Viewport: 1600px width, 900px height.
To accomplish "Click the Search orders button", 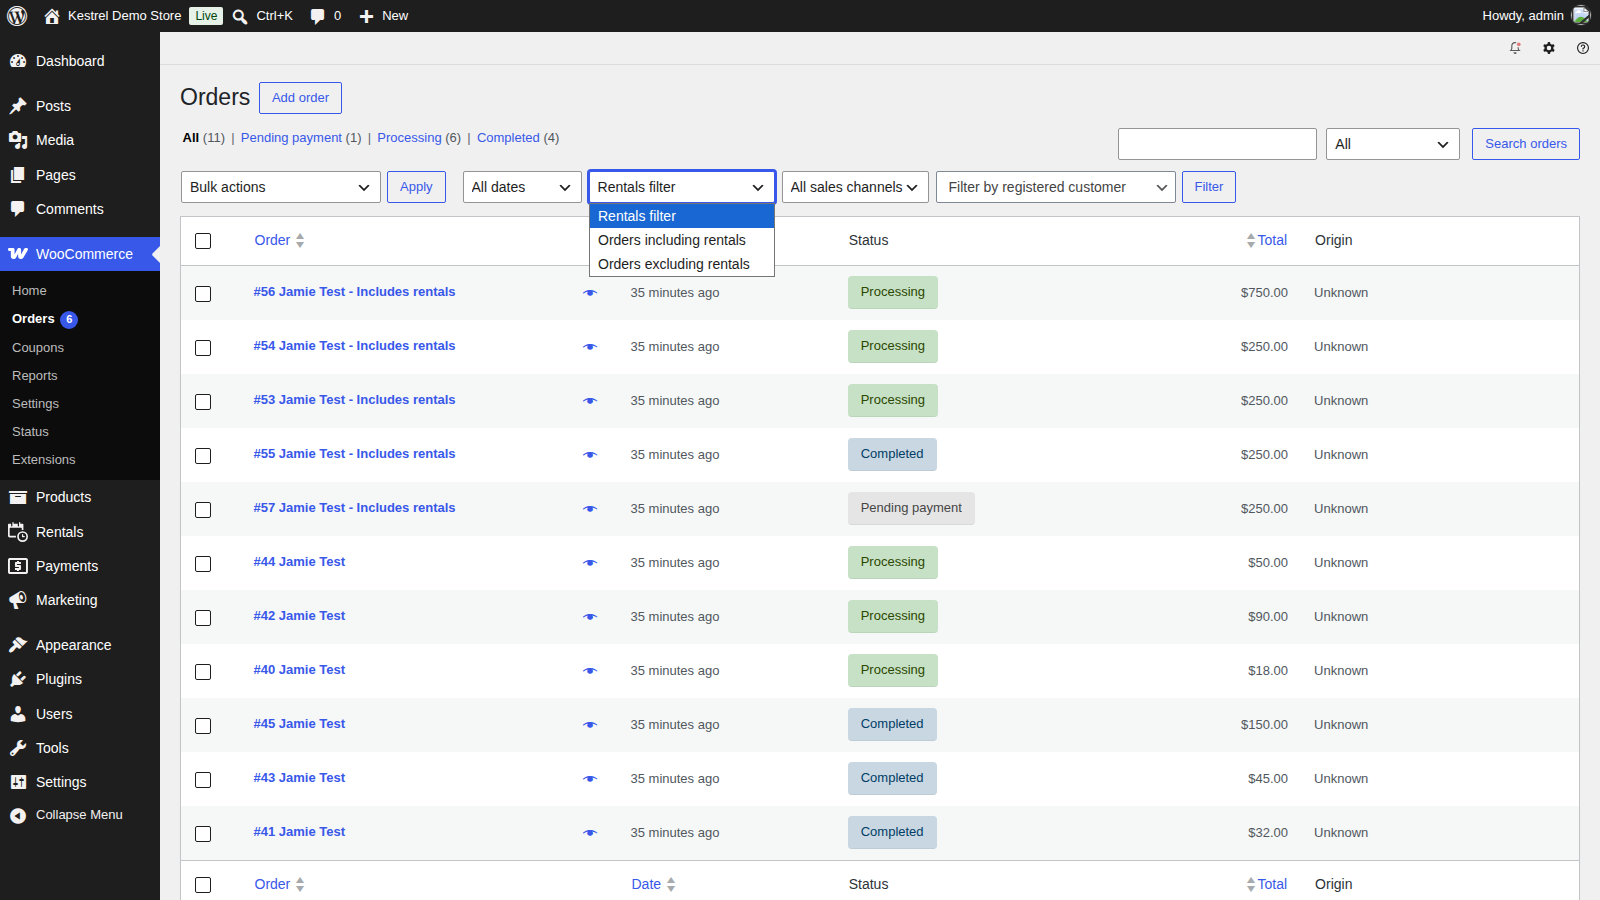I will click(1526, 144).
